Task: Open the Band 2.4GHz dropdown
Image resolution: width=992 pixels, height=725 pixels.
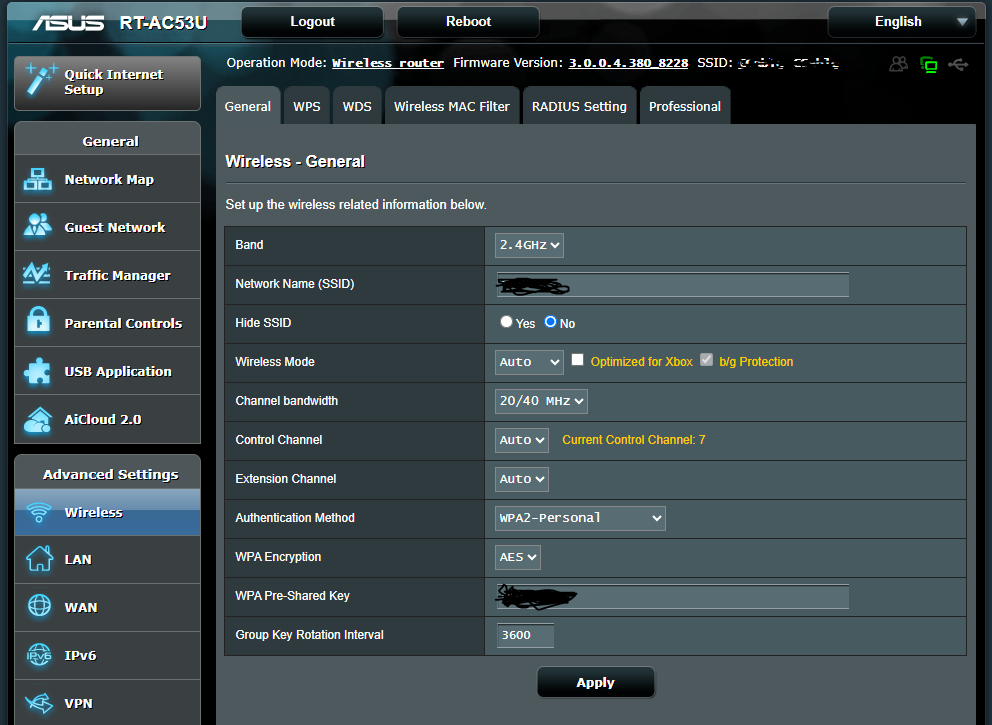Action: tap(529, 245)
